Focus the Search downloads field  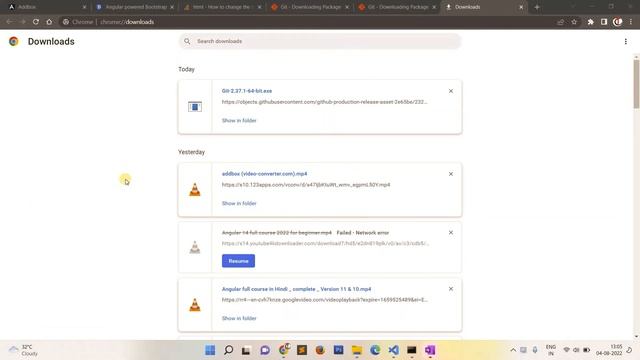click(320, 41)
